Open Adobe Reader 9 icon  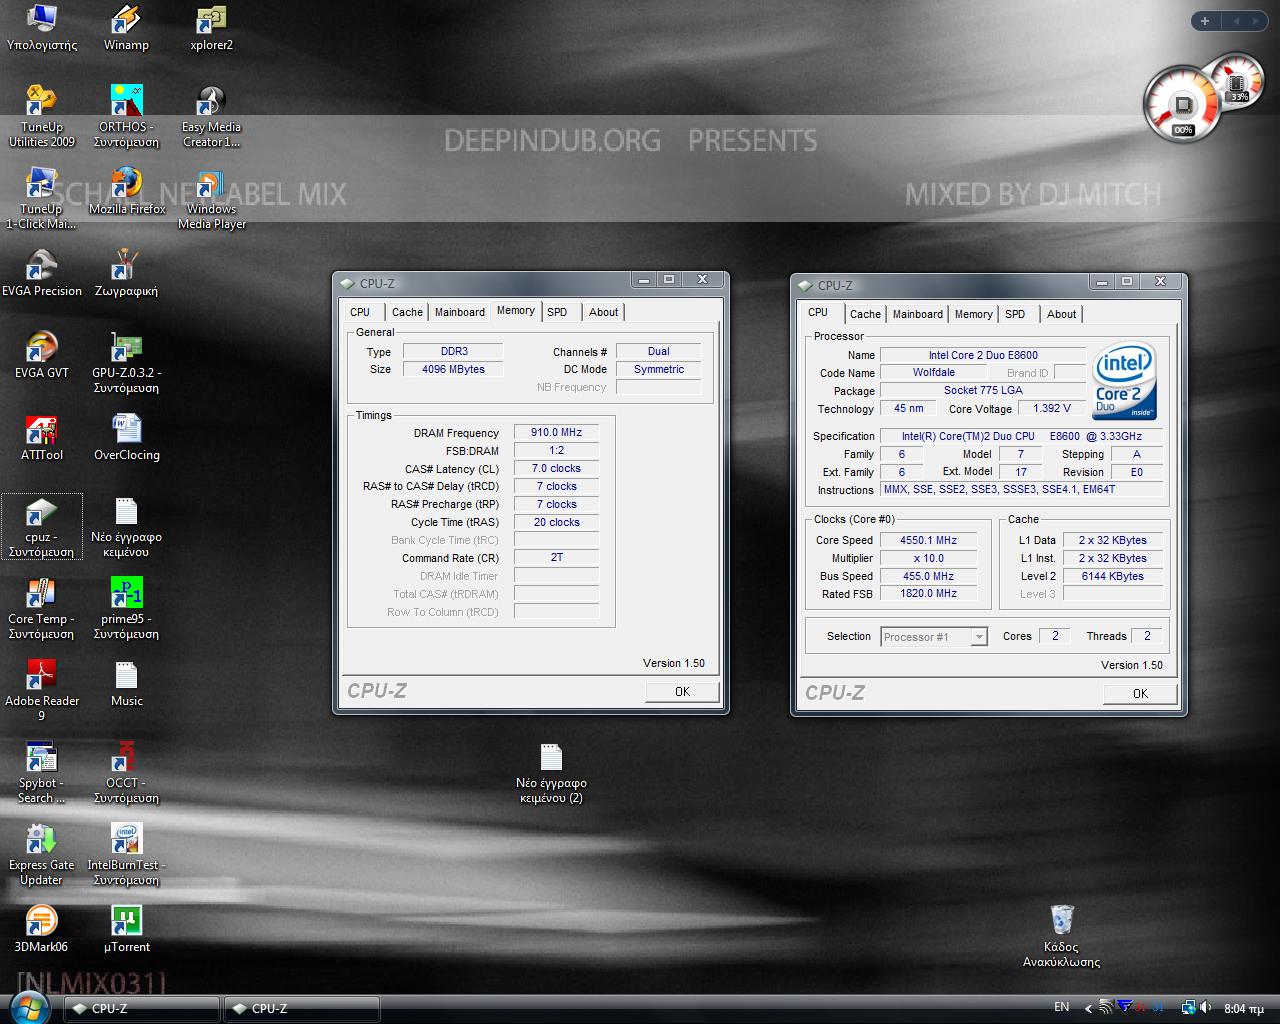pos(42,691)
